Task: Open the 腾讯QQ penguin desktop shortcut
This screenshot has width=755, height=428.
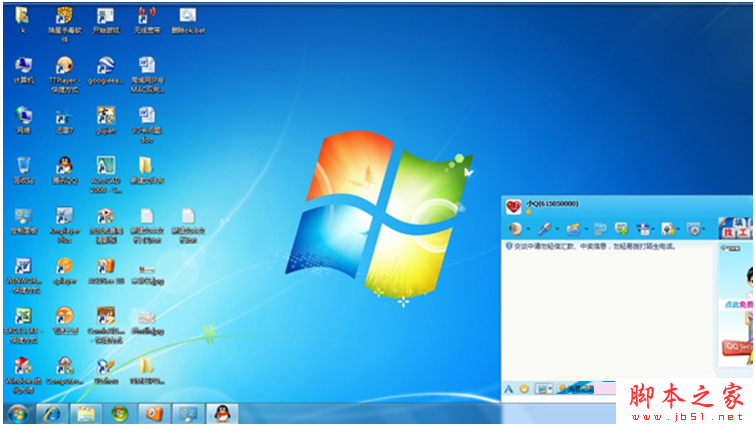Action: tap(65, 170)
